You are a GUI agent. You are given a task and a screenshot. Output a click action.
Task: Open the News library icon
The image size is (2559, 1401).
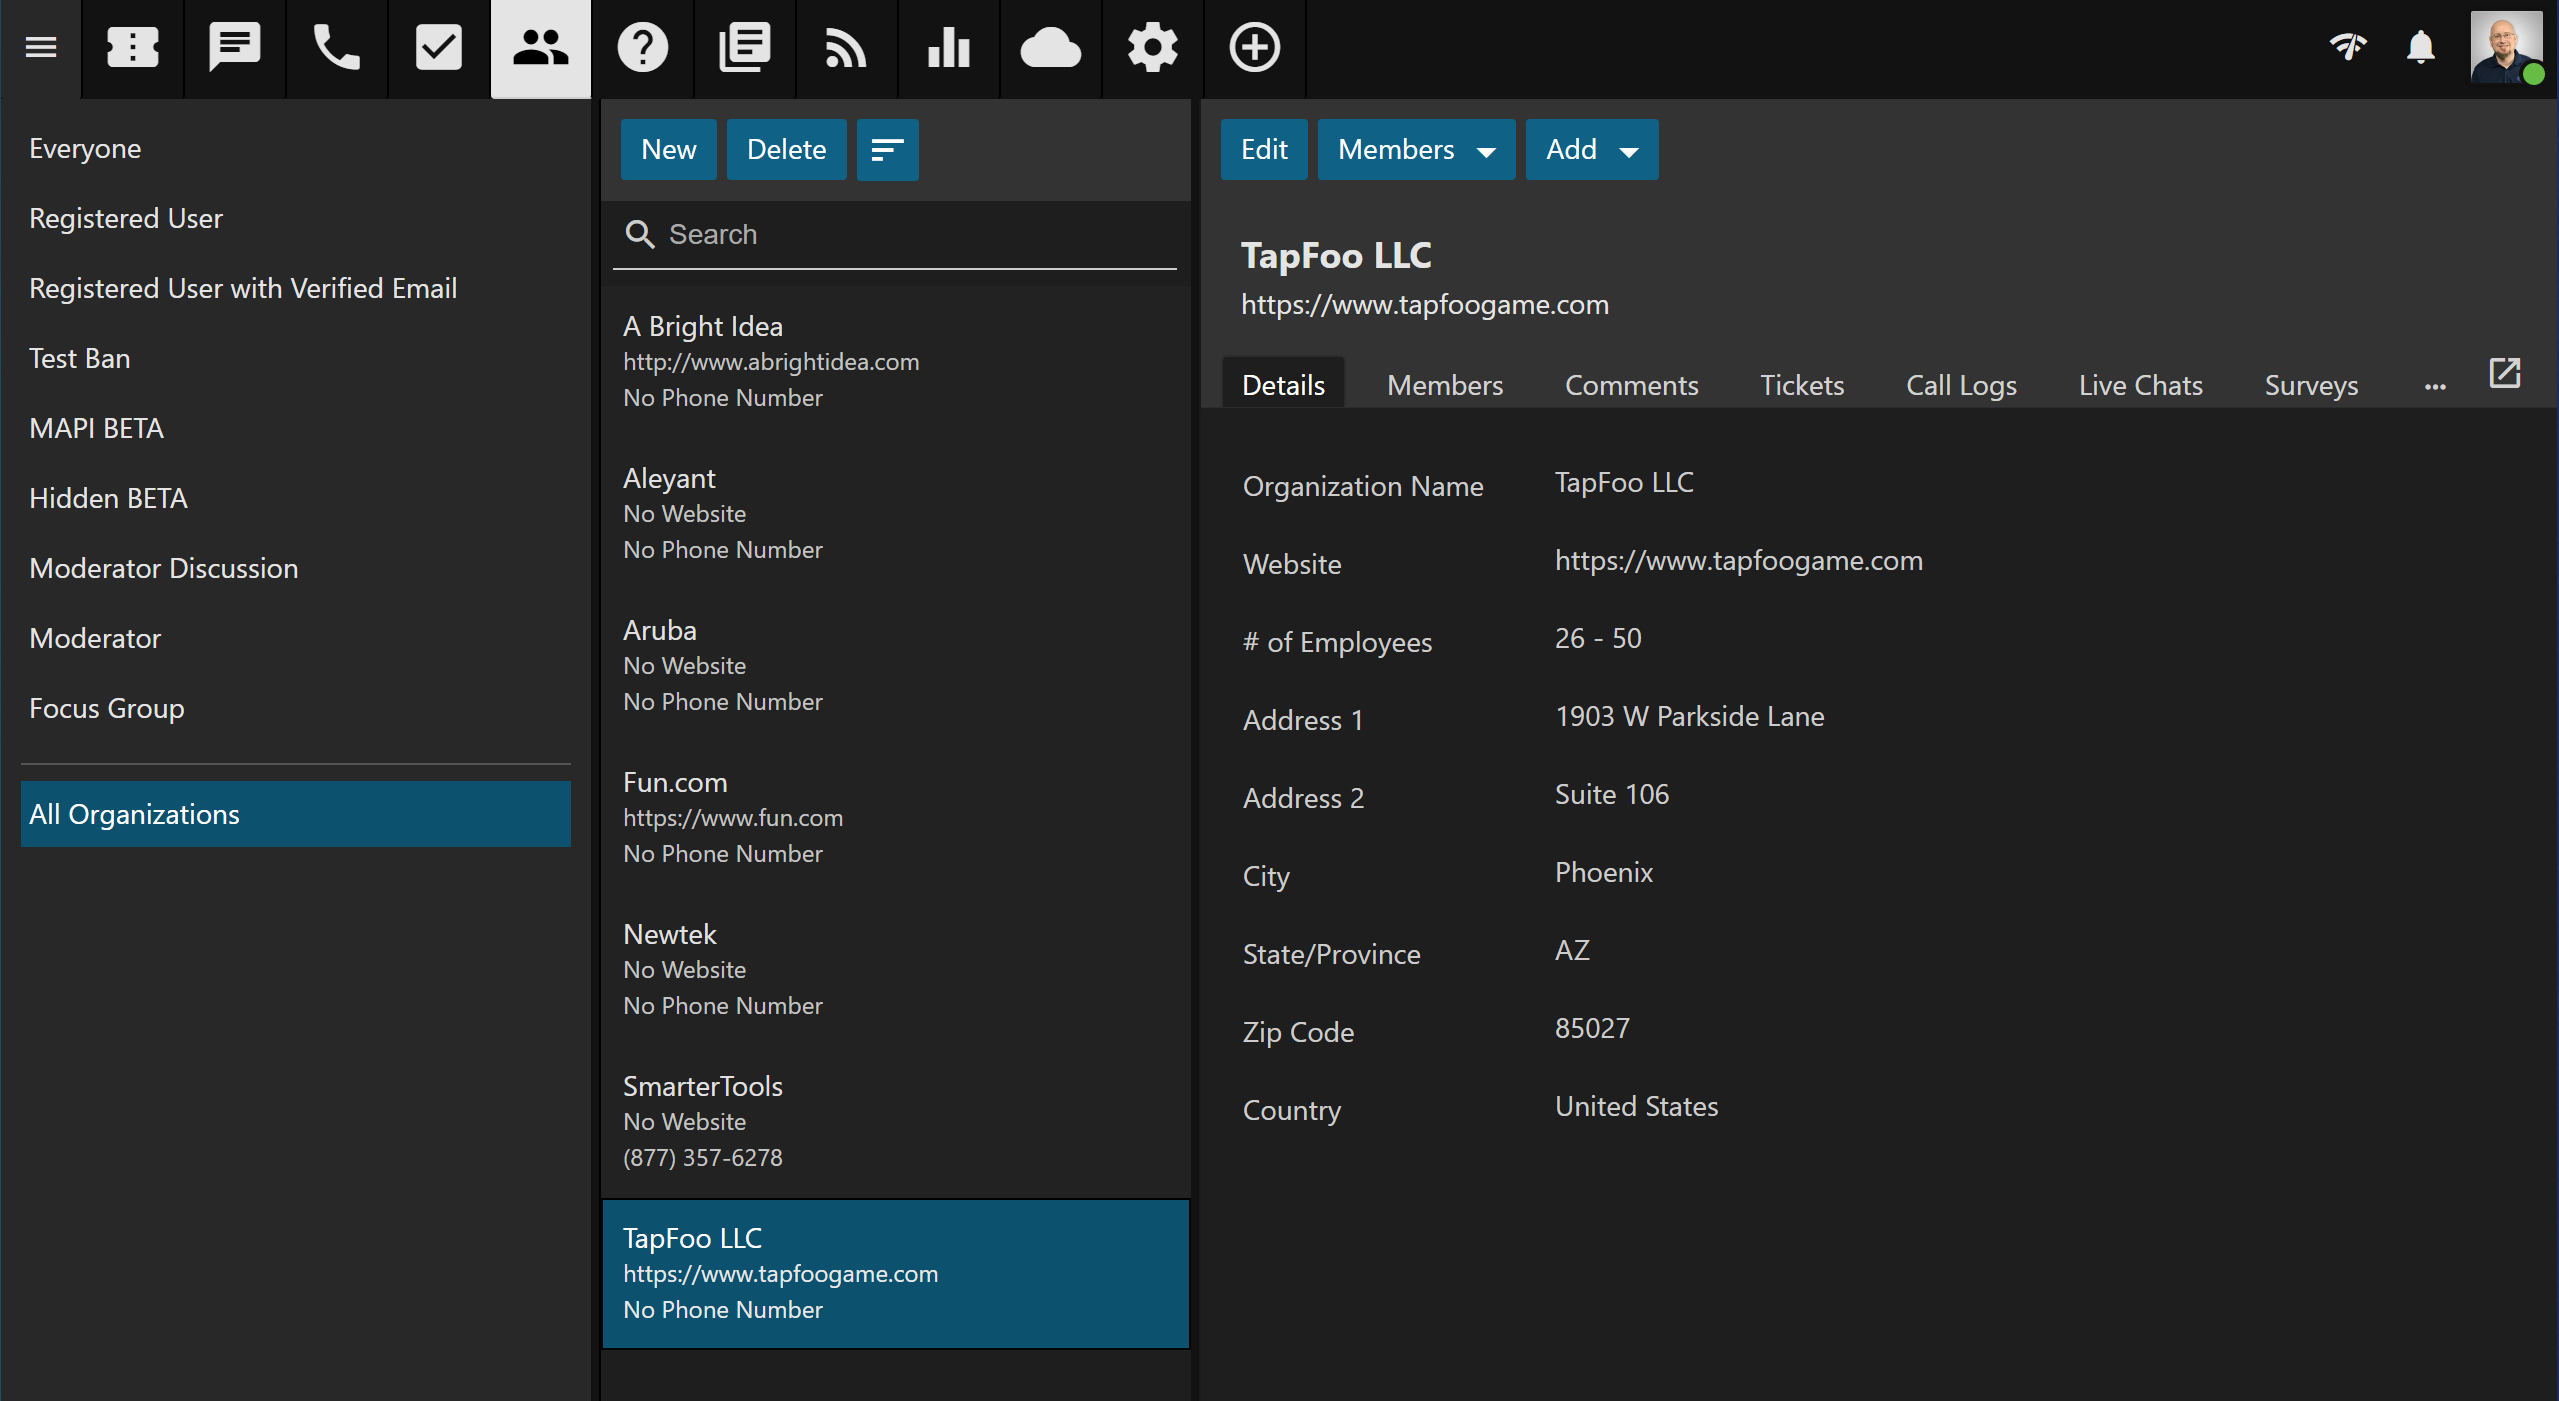click(x=745, y=48)
